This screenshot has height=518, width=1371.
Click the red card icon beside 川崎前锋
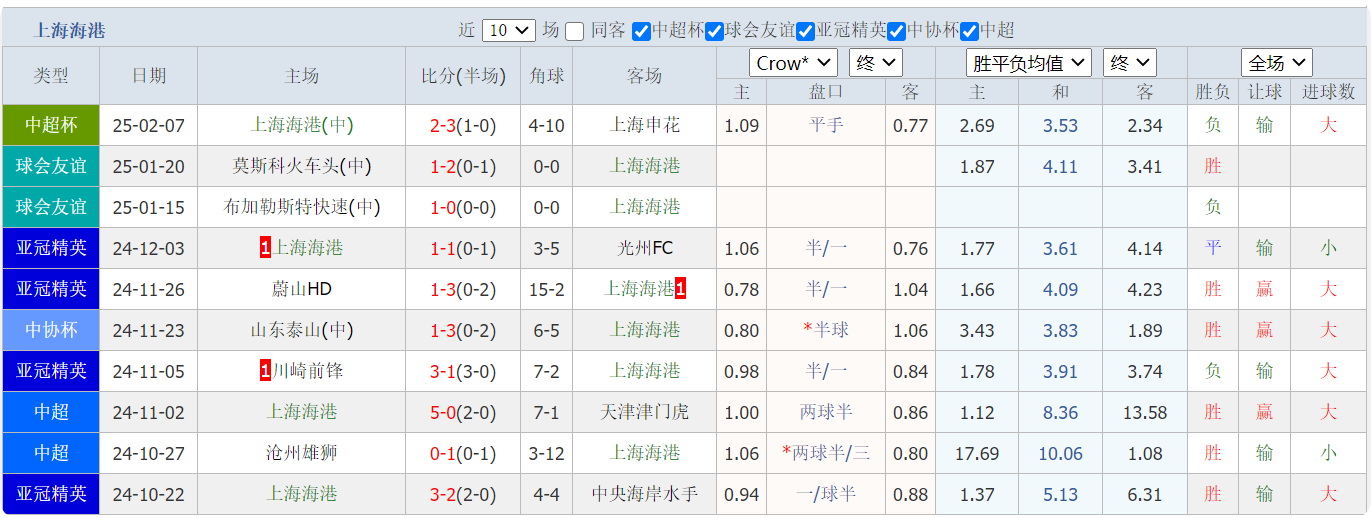tap(265, 371)
